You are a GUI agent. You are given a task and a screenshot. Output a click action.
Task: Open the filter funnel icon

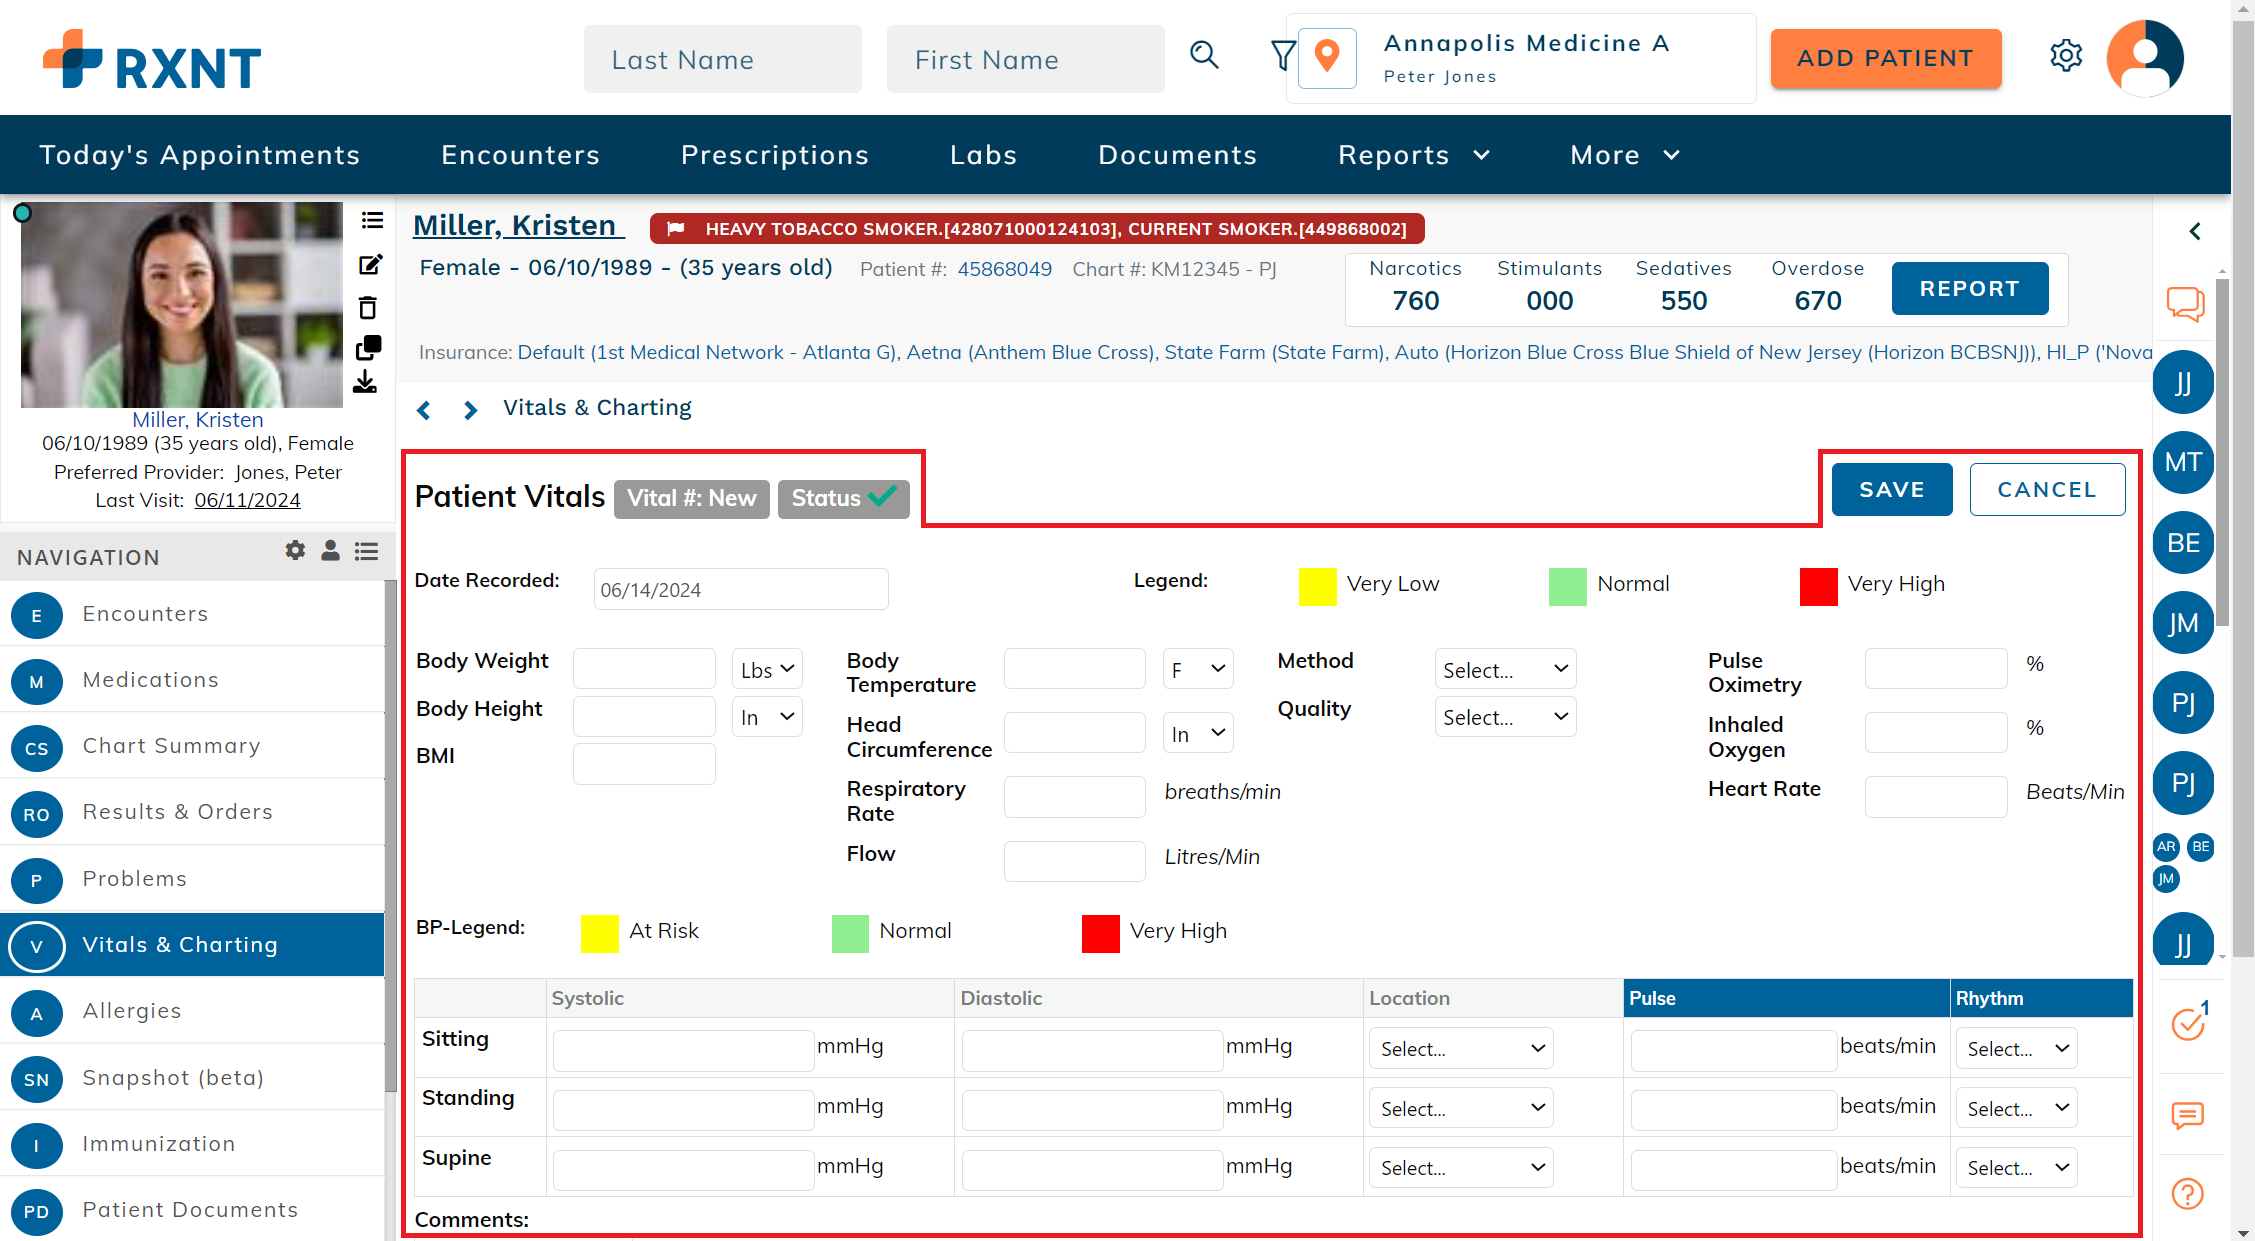(1282, 56)
